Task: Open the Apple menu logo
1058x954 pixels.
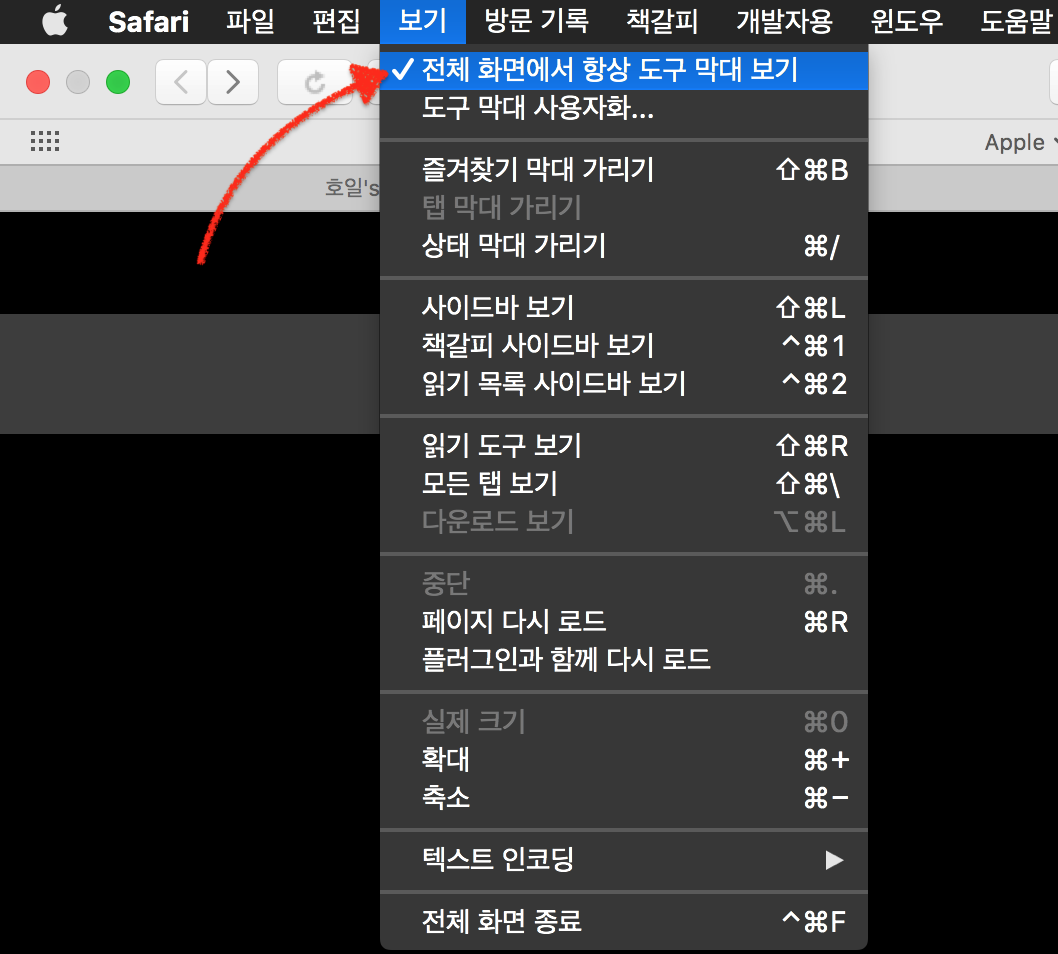Action: 55,20
